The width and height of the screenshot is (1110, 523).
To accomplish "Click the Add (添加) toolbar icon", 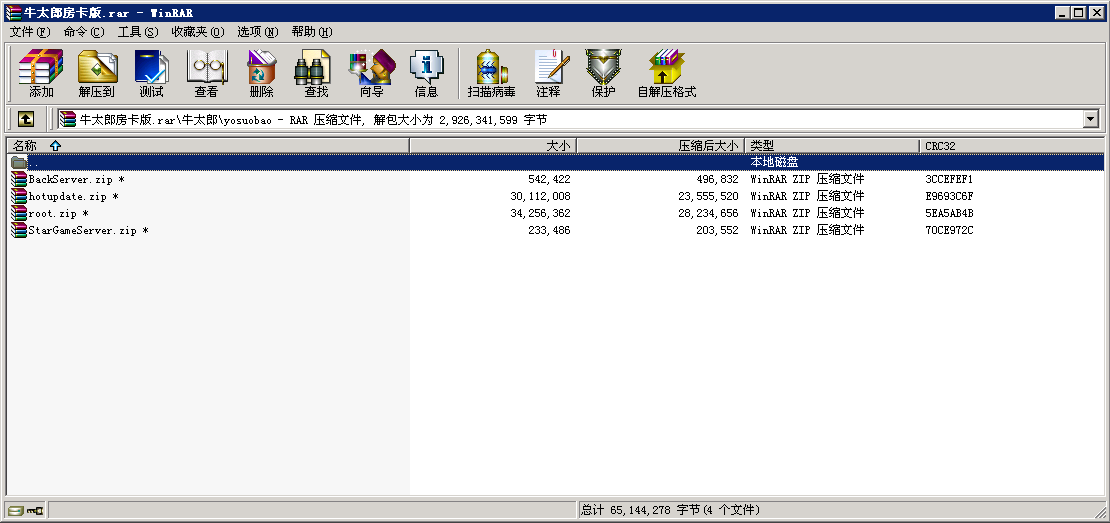I will coord(41,74).
